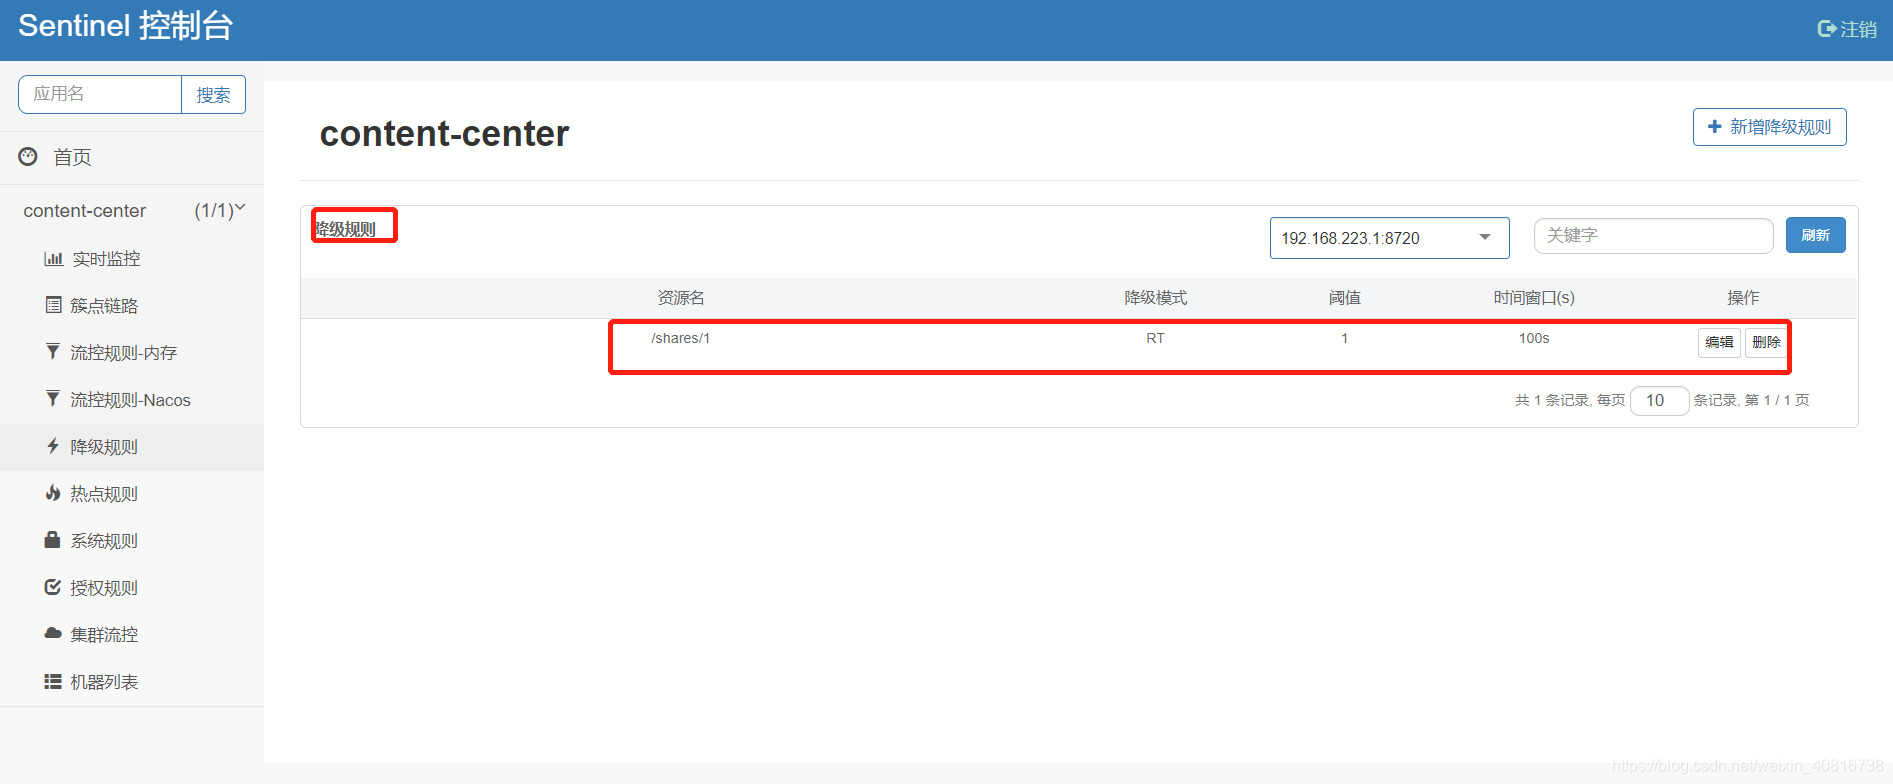Image resolution: width=1893 pixels, height=784 pixels.
Task: Click the list icon for 机器列表
Action: (53, 681)
